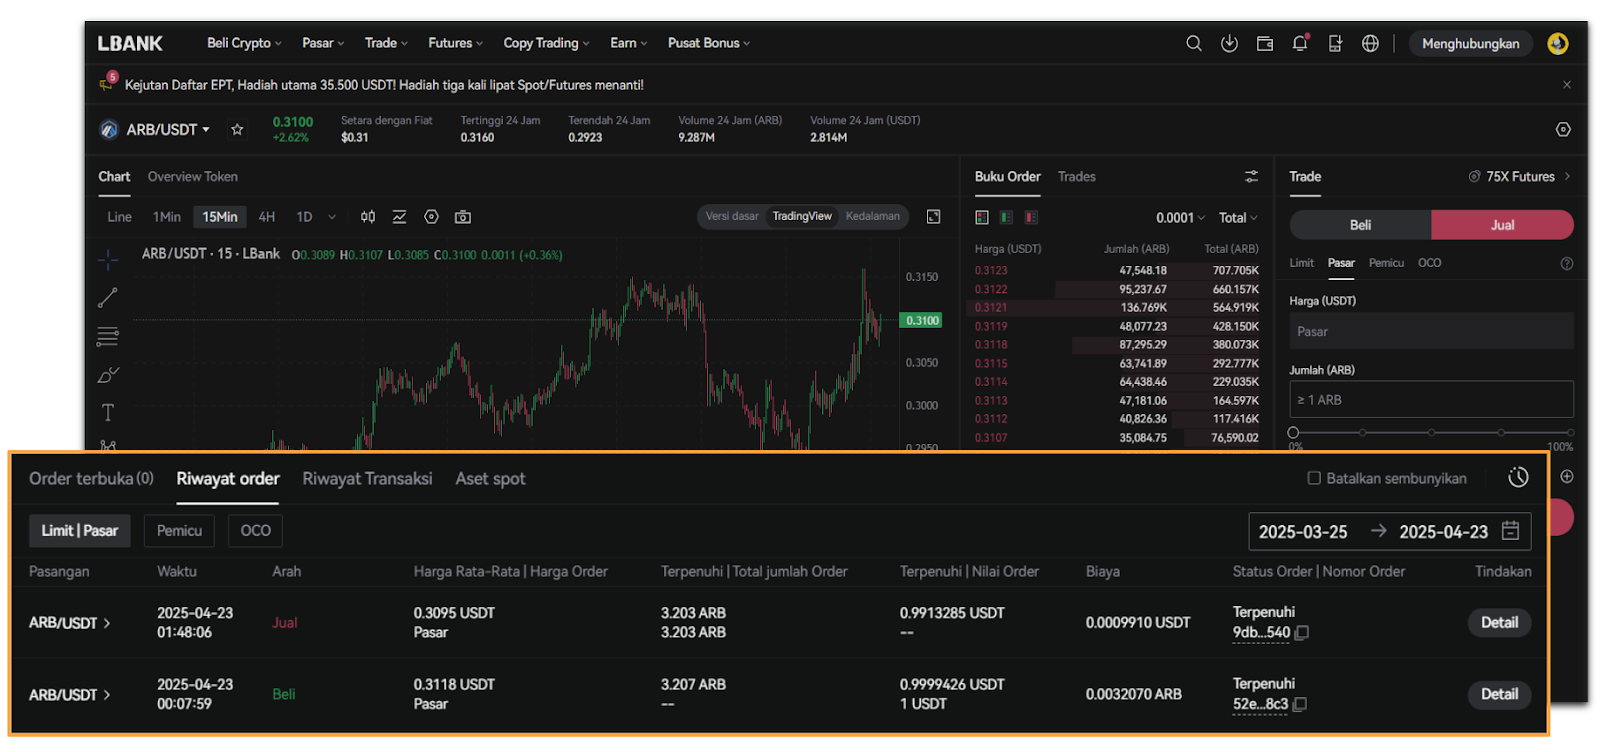Screen dimensions: 1600x752
Task: Toggle the Batalkan sembunyikan checkbox
Action: pyautogui.click(x=1314, y=478)
